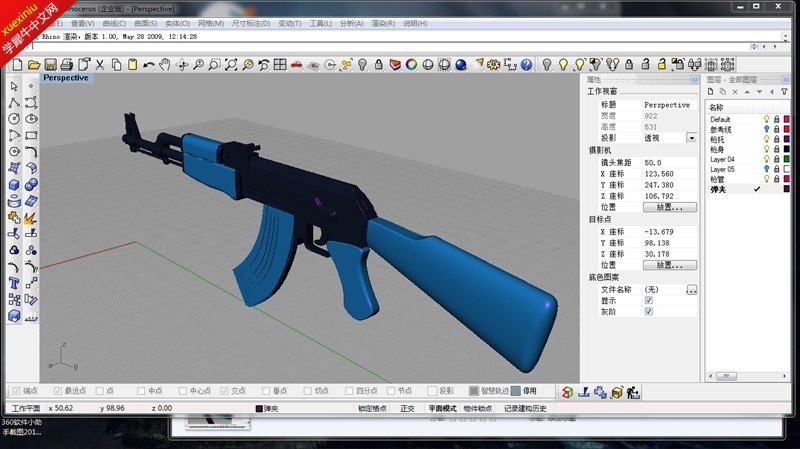Toggle 记录建构历史 in status bar
This screenshot has width=800, height=449.
pyautogui.click(x=525, y=408)
